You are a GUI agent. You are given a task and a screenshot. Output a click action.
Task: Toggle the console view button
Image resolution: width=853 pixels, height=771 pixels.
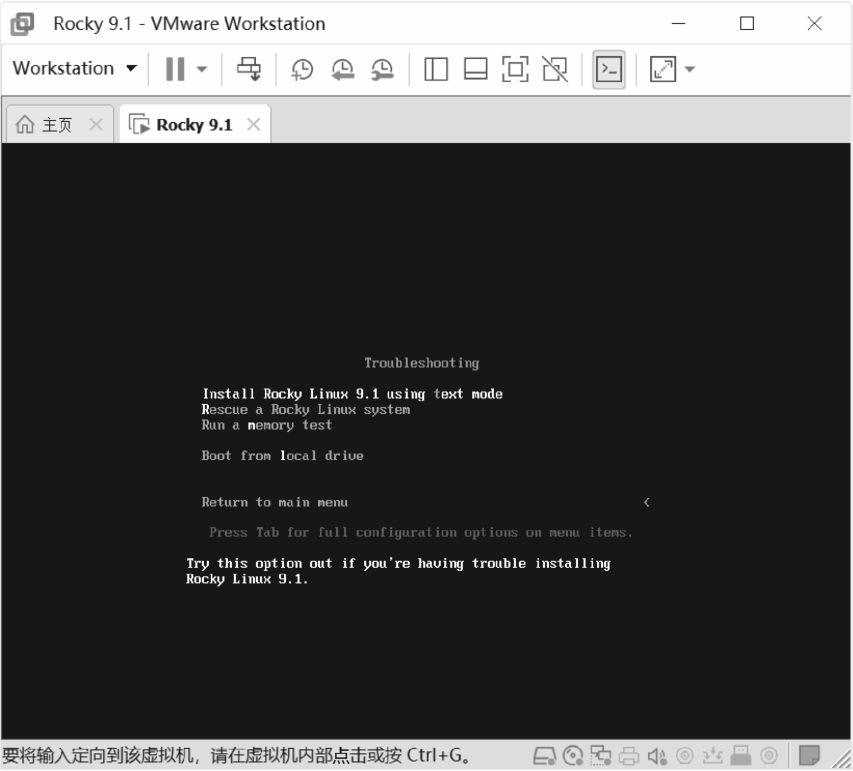point(609,69)
